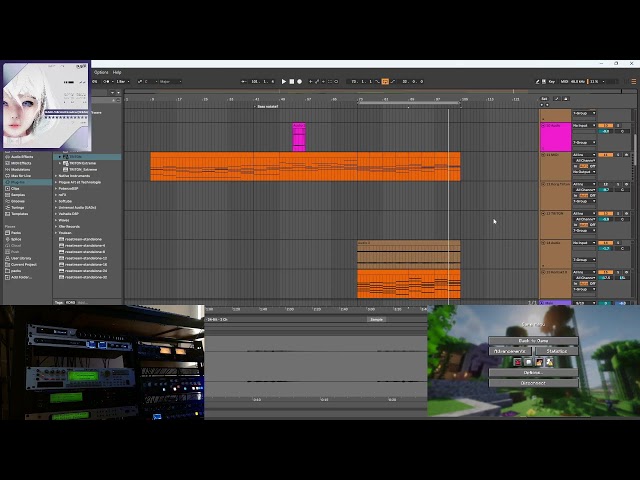640x480 pixels.
Task: Click the Scale Mode icon beside the key chooser
Action: point(140,82)
